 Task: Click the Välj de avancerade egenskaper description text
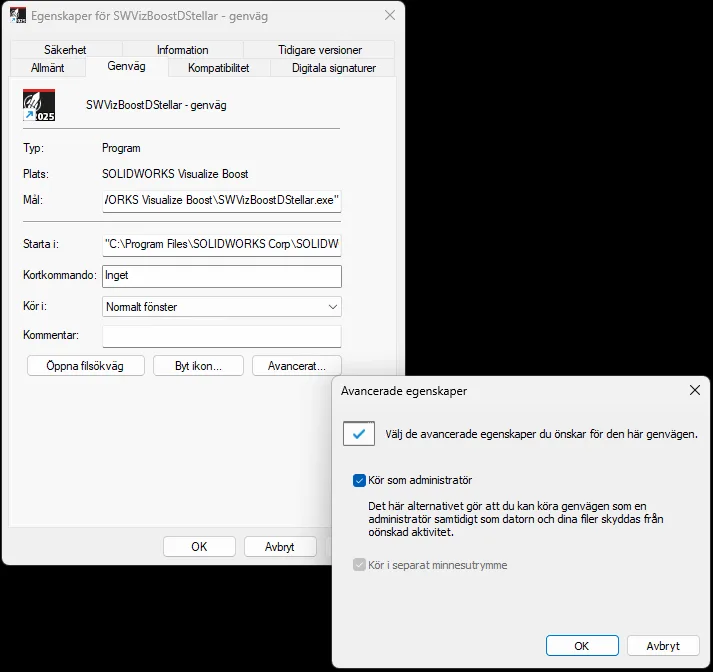tap(541, 434)
